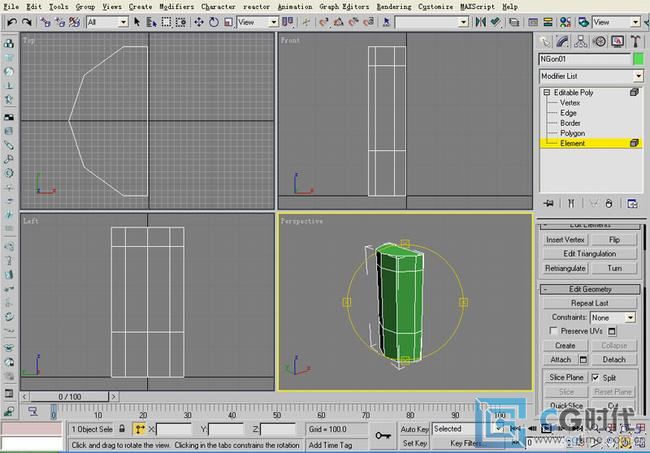This screenshot has width=650, height=453.
Task: Switch to Utilities command panel tab
Action: (x=635, y=41)
